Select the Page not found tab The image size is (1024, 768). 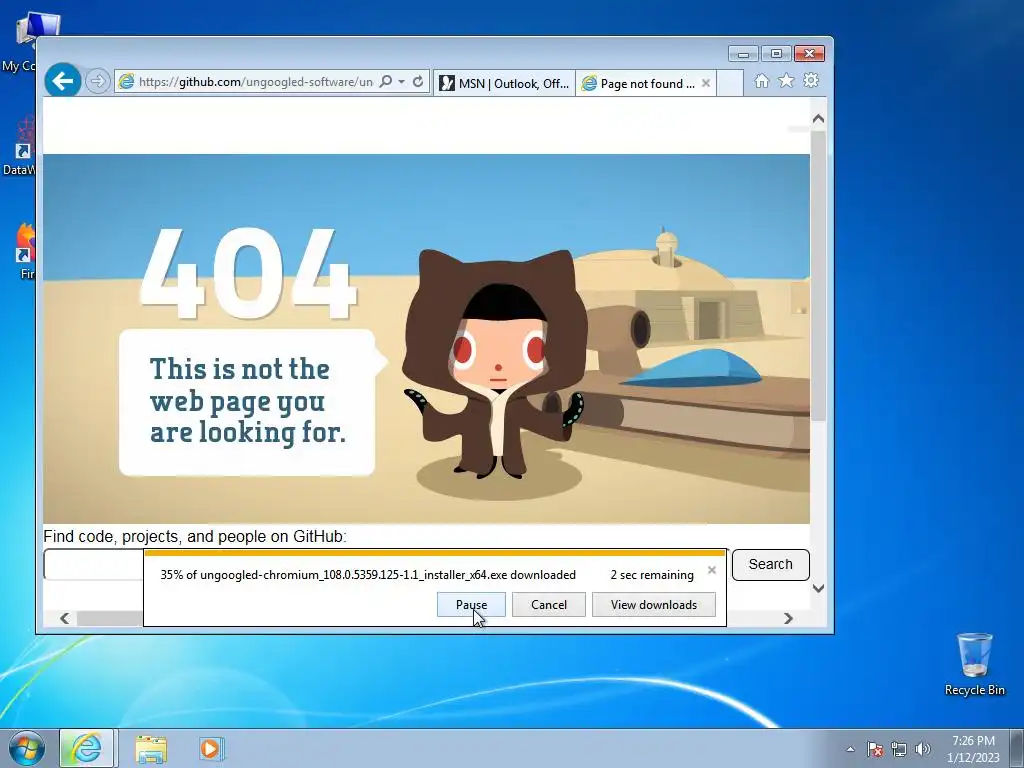click(x=640, y=83)
